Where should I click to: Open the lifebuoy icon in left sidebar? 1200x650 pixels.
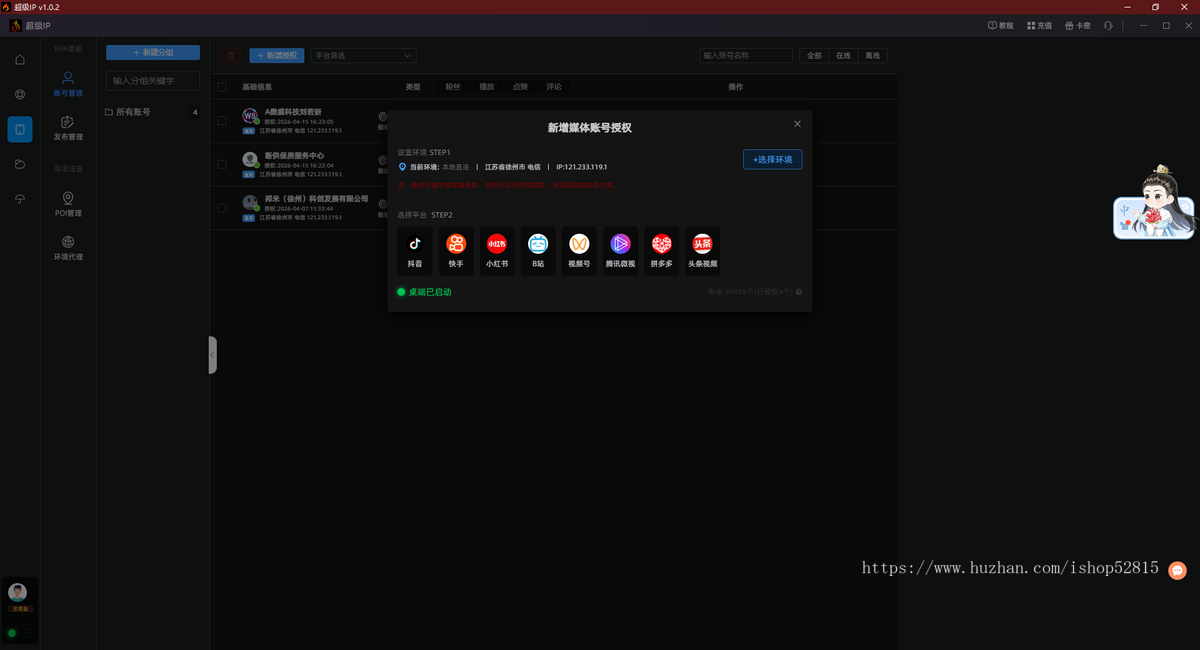pyautogui.click(x=20, y=94)
